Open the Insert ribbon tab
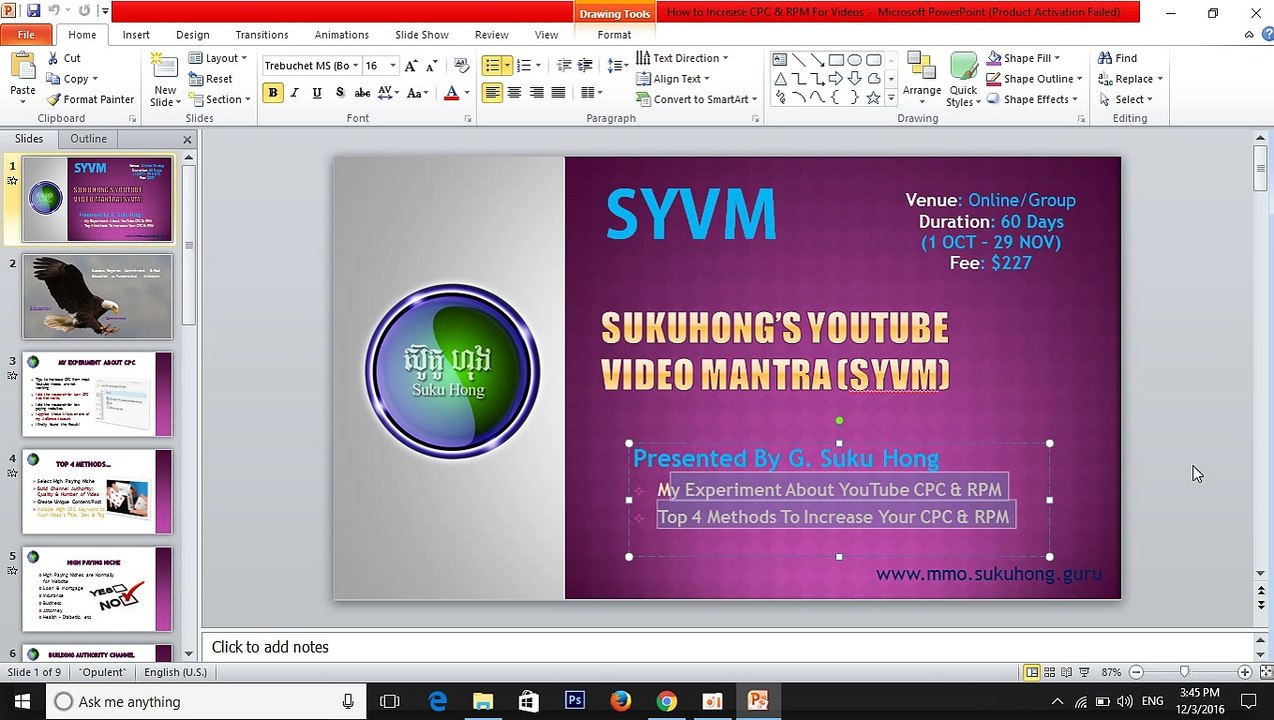 (136, 34)
